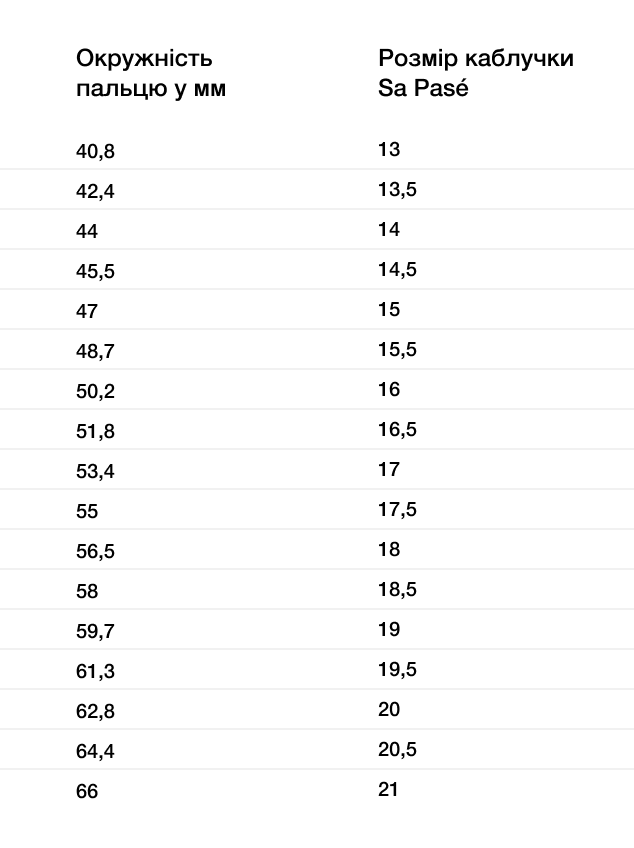Pick ring size 19,5
The height and width of the screenshot is (848, 634).
tap(397, 670)
